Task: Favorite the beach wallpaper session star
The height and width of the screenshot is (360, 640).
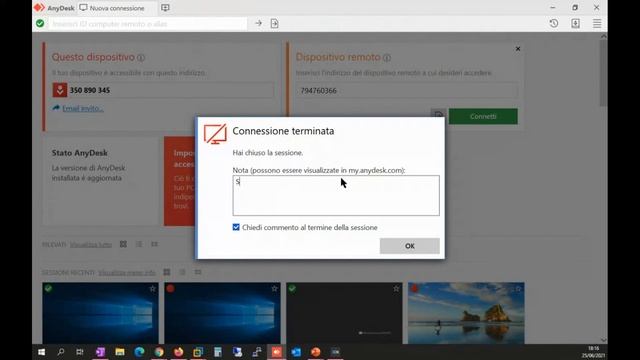Action: pos(518,289)
